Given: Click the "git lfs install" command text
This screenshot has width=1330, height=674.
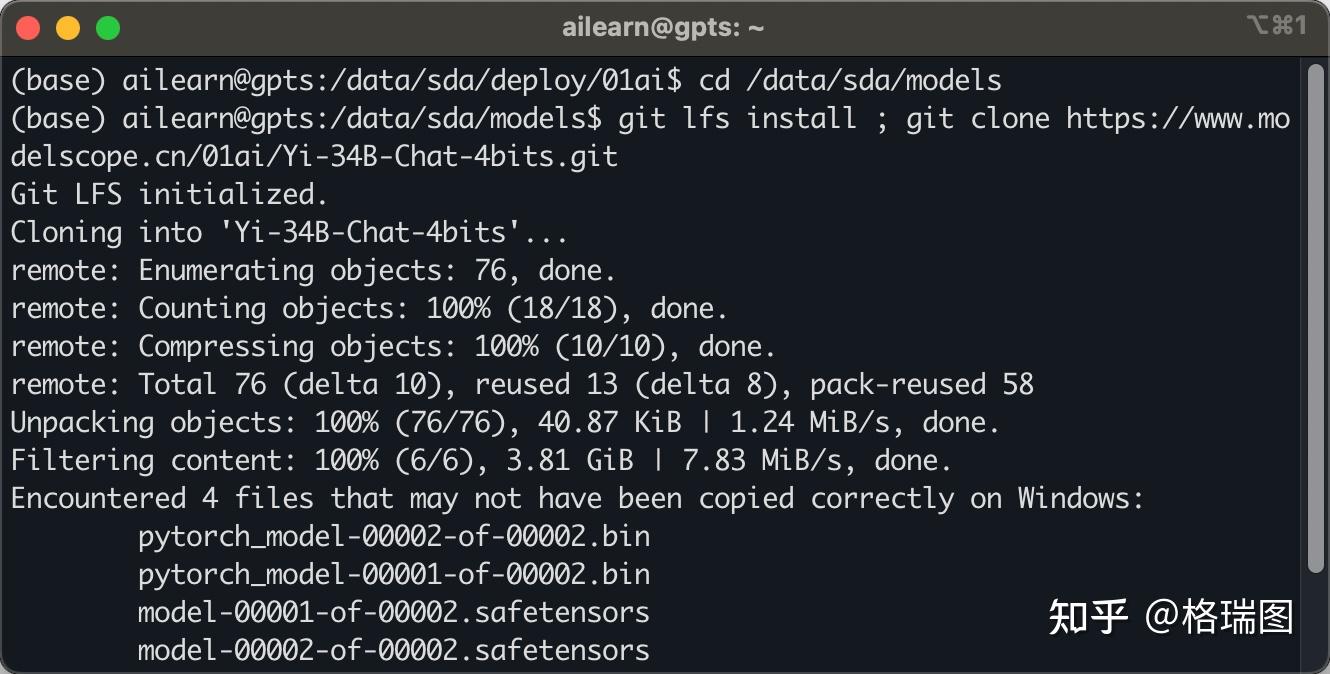Looking at the screenshot, I should coord(737,119).
